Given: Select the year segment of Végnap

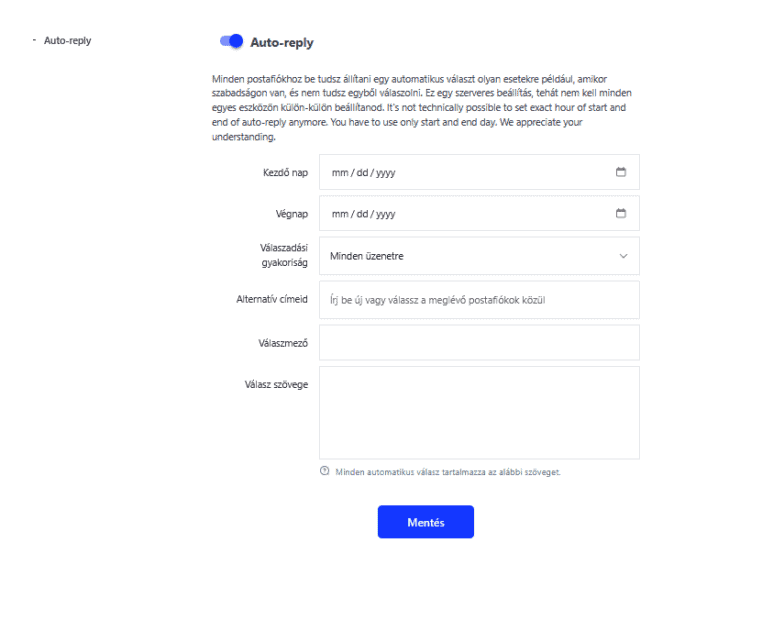Looking at the screenshot, I should (x=386, y=214).
